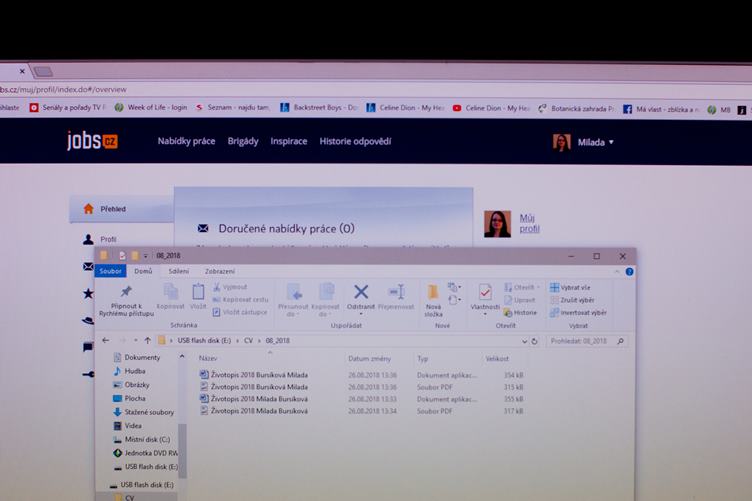The image size is (752, 501).
Task: Click Invertovat výběr in ribbon
Action: point(578,313)
